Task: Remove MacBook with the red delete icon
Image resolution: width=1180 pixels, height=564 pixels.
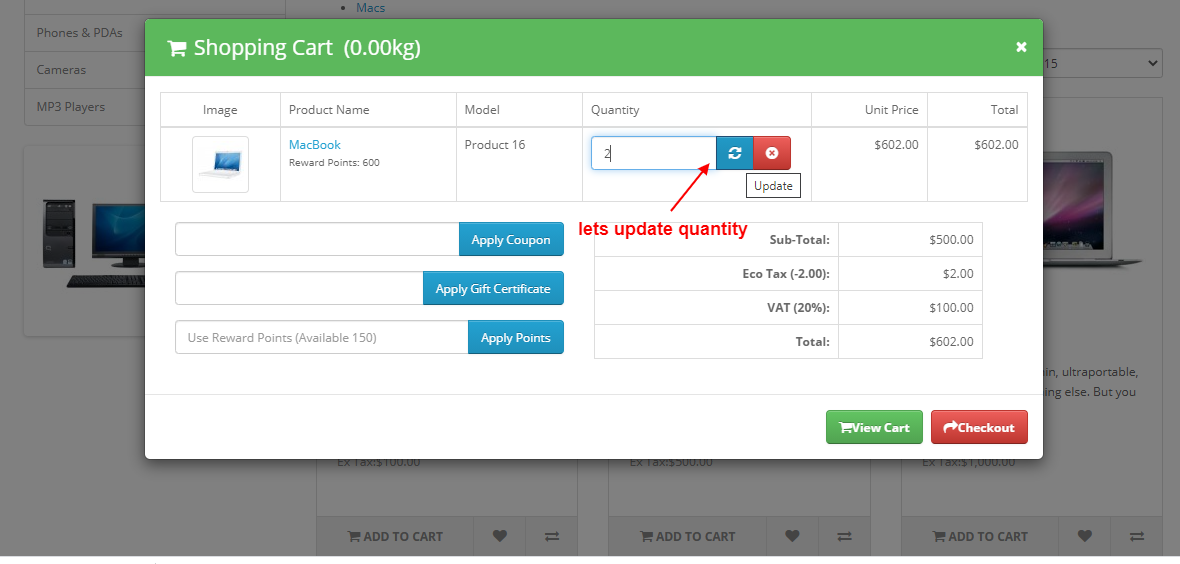Action: pos(771,153)
